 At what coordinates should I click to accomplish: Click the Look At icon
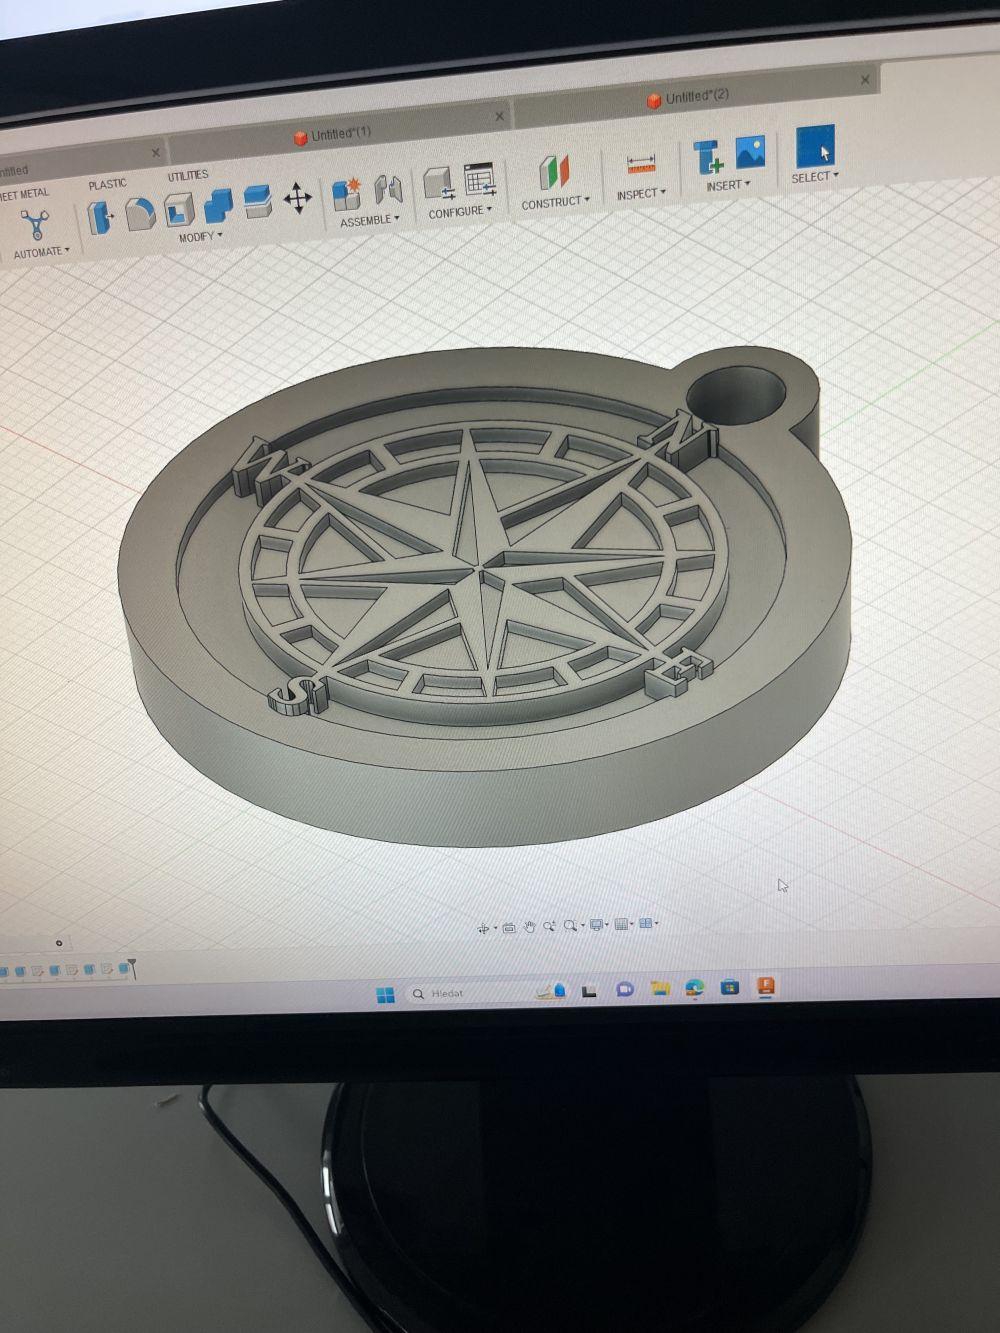pos(508,927)
